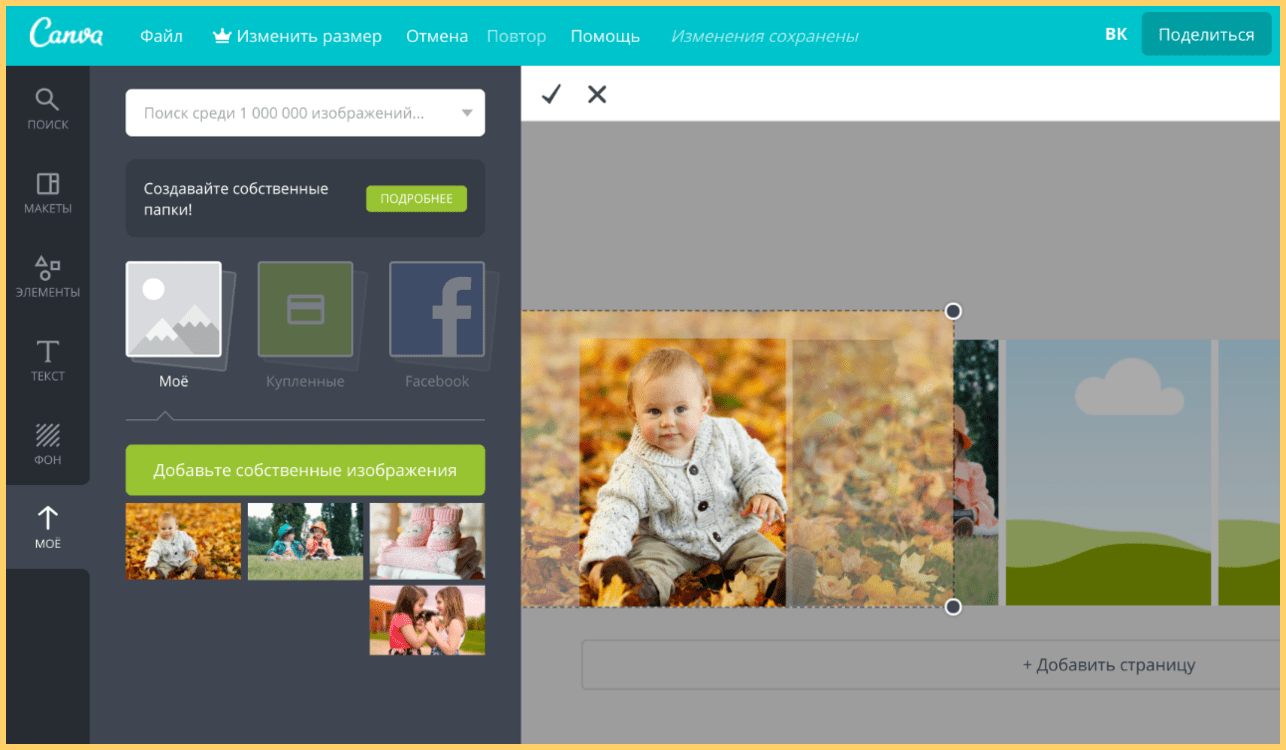Click Добавьте собственные изображения upload button
1286x750 pixels.
(305, 470)
